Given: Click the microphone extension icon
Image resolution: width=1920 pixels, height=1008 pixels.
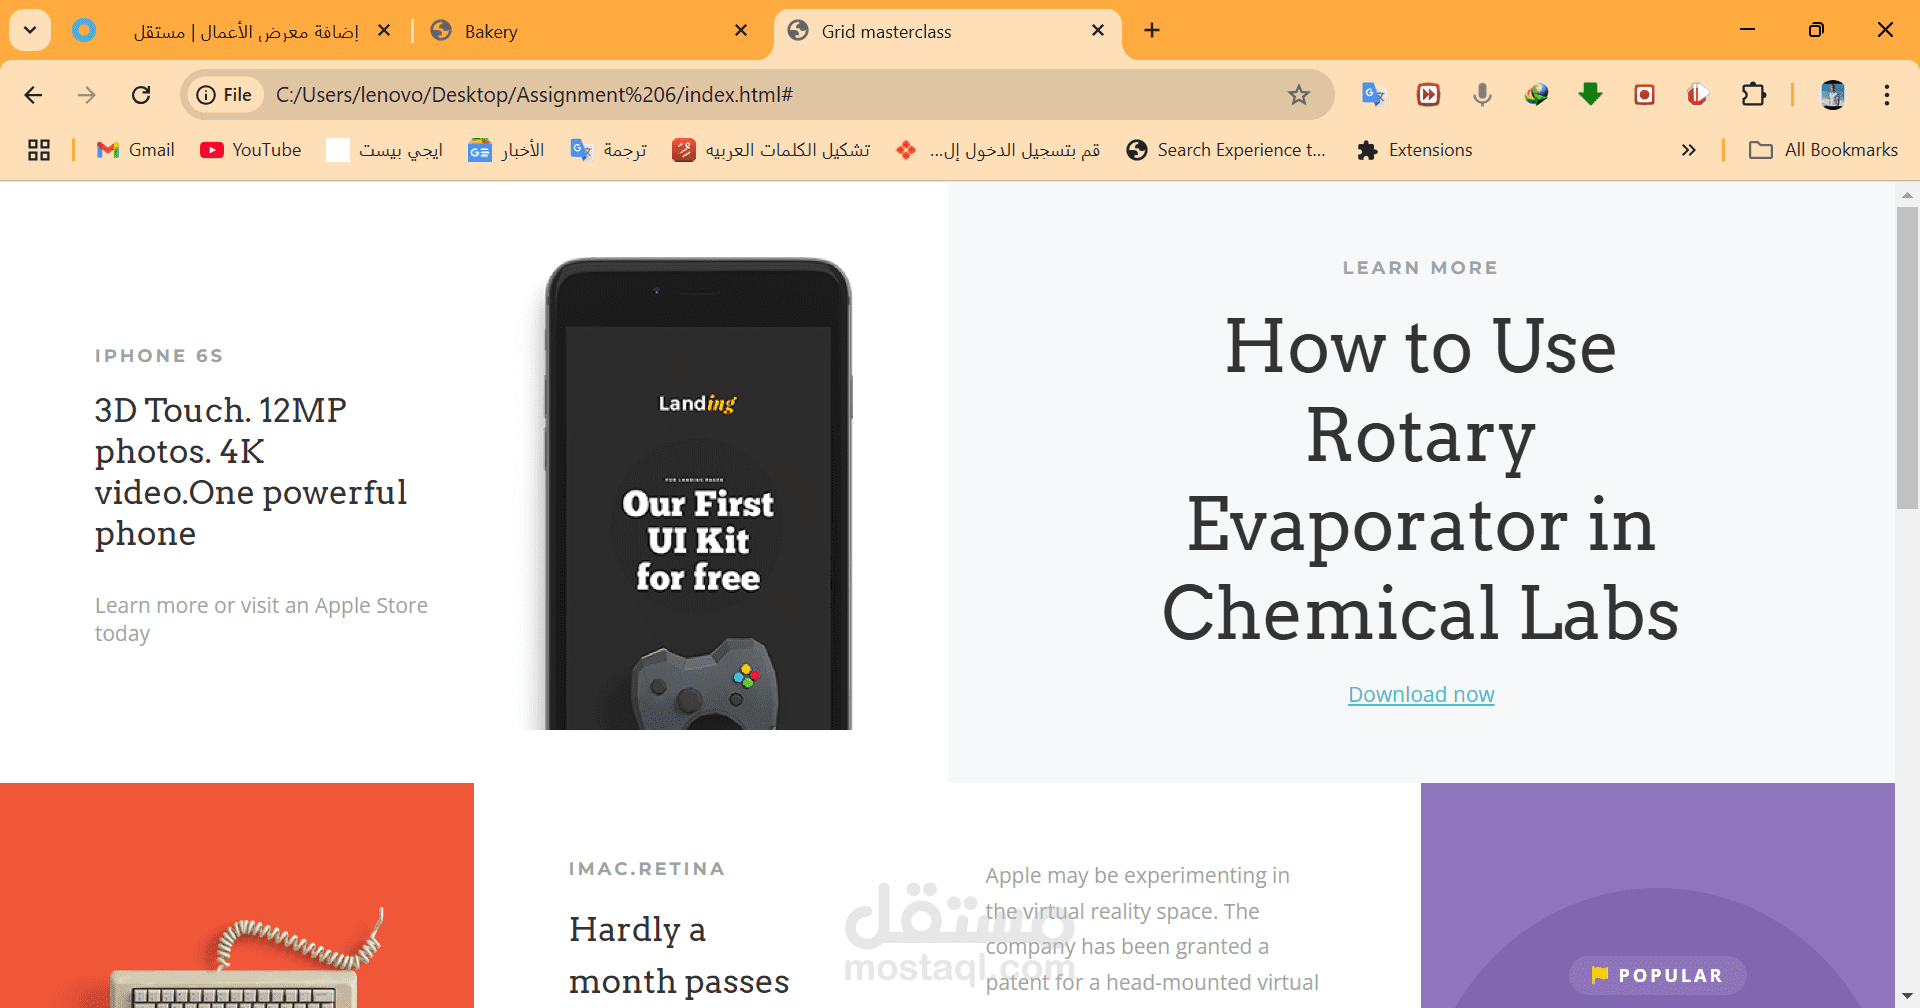Looking at the screenshot, I should coord(1482,95).
